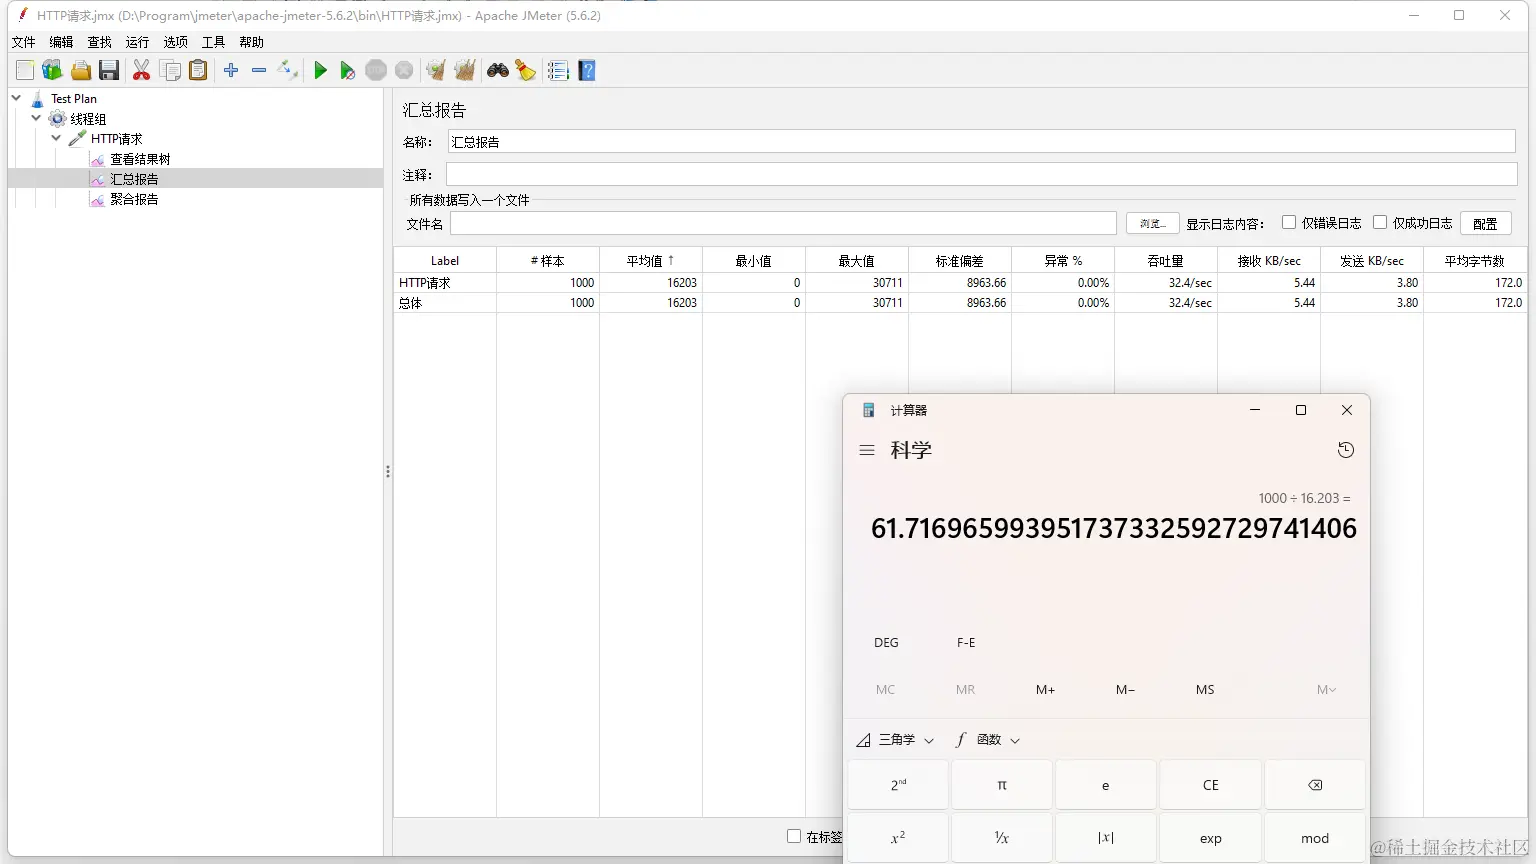Open the 工具 menu
1536x864 pixels.
coord(213,42)
